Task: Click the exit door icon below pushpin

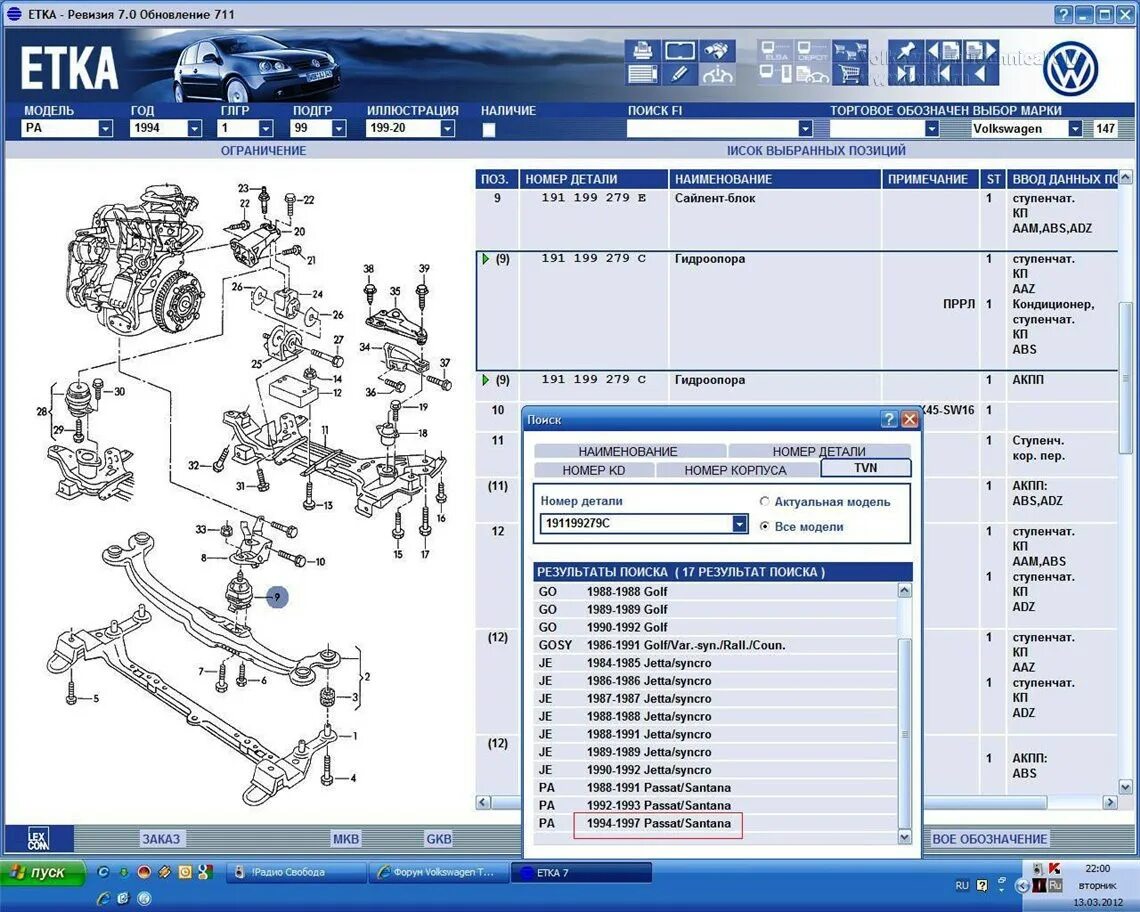Action: coord(906,74)
